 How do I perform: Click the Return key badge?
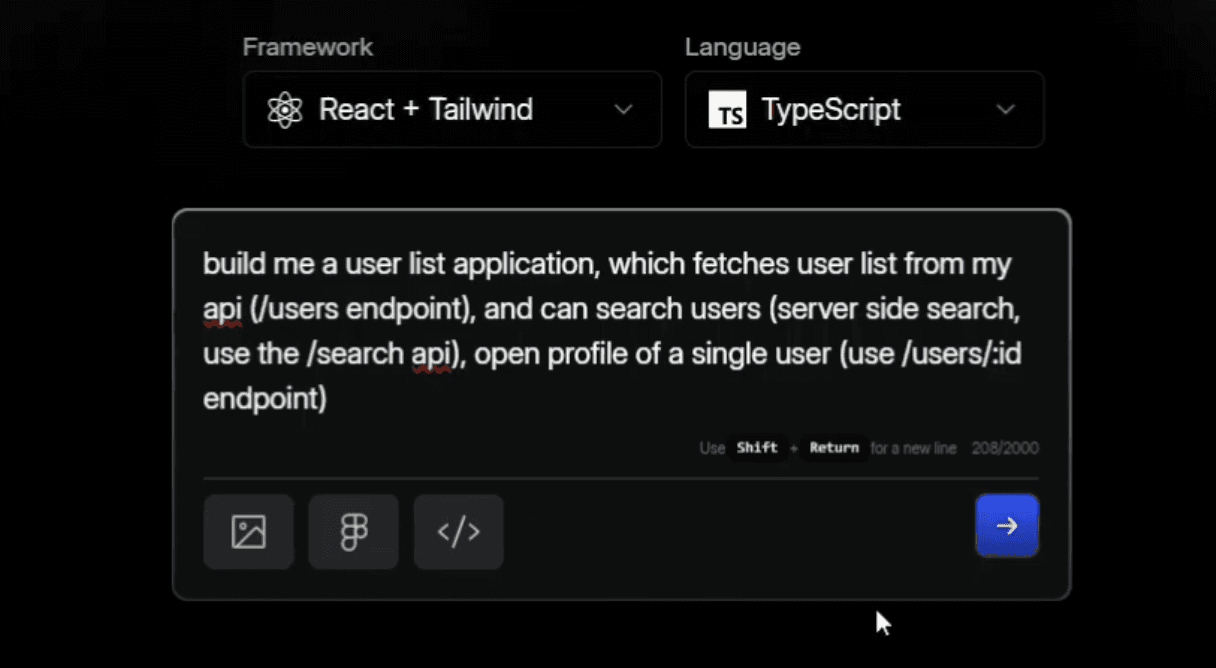834,448
